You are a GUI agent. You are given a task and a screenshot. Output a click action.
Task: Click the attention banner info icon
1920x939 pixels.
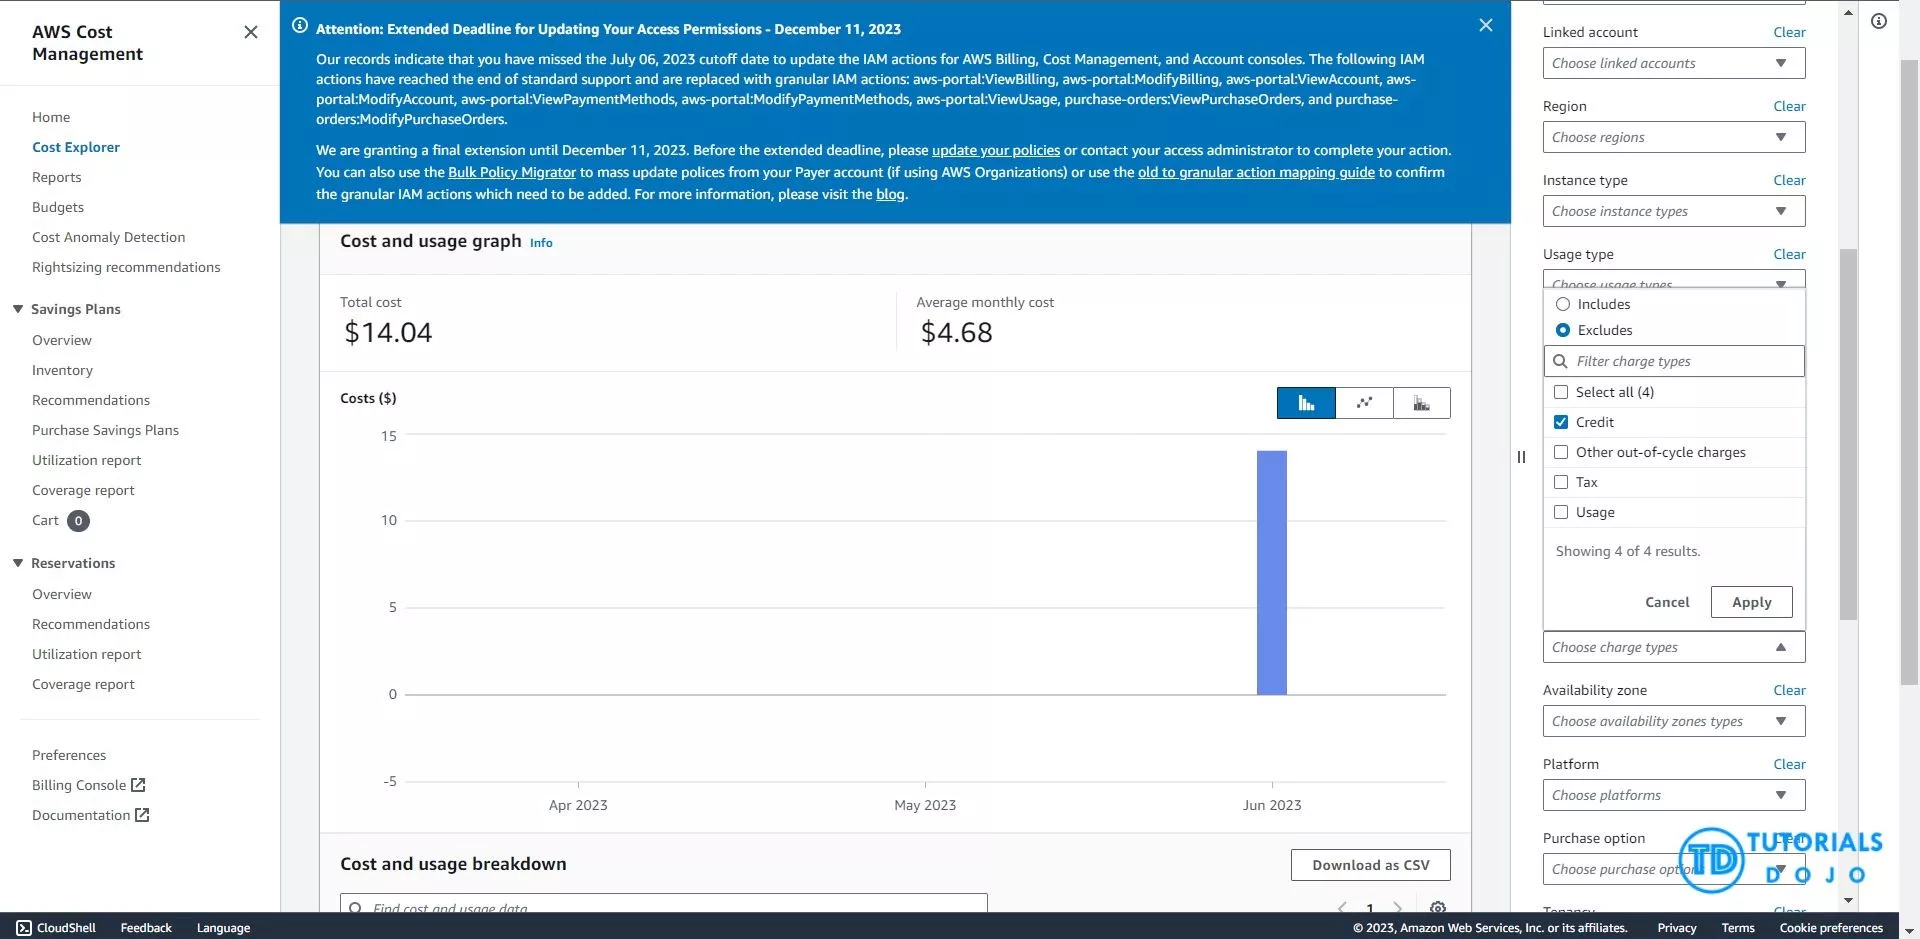coord(300,25)
